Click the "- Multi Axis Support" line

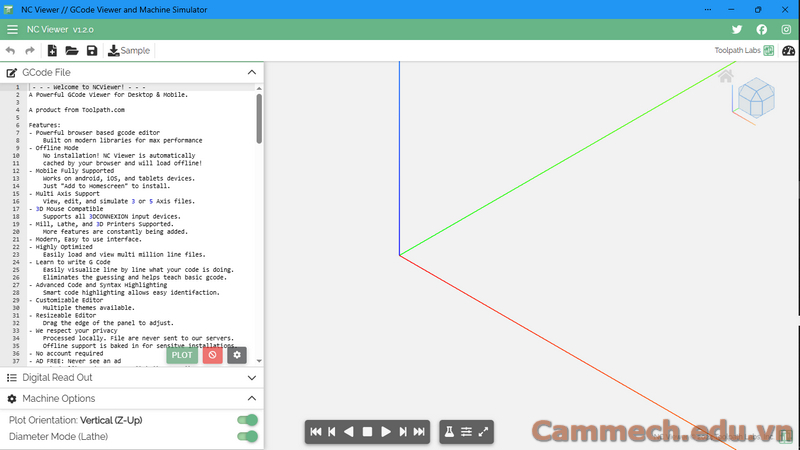click(64, 194)
